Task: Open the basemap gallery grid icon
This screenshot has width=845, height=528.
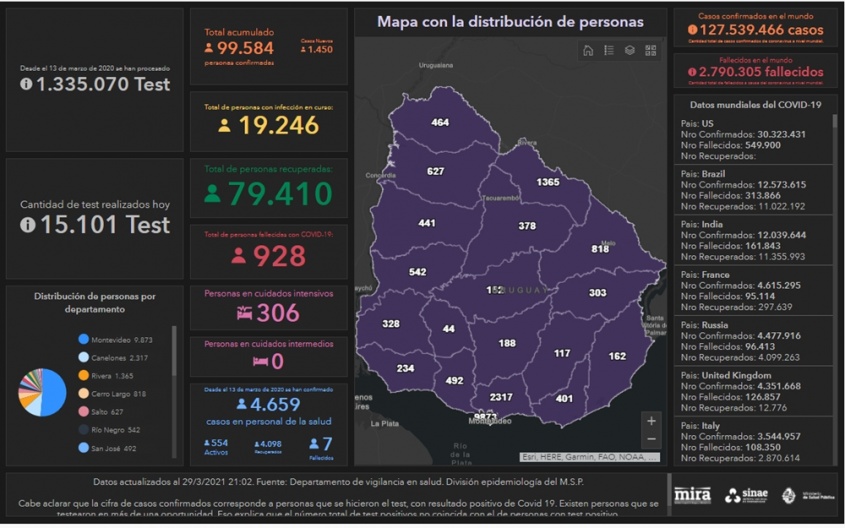Action: [x=651, y=51]
